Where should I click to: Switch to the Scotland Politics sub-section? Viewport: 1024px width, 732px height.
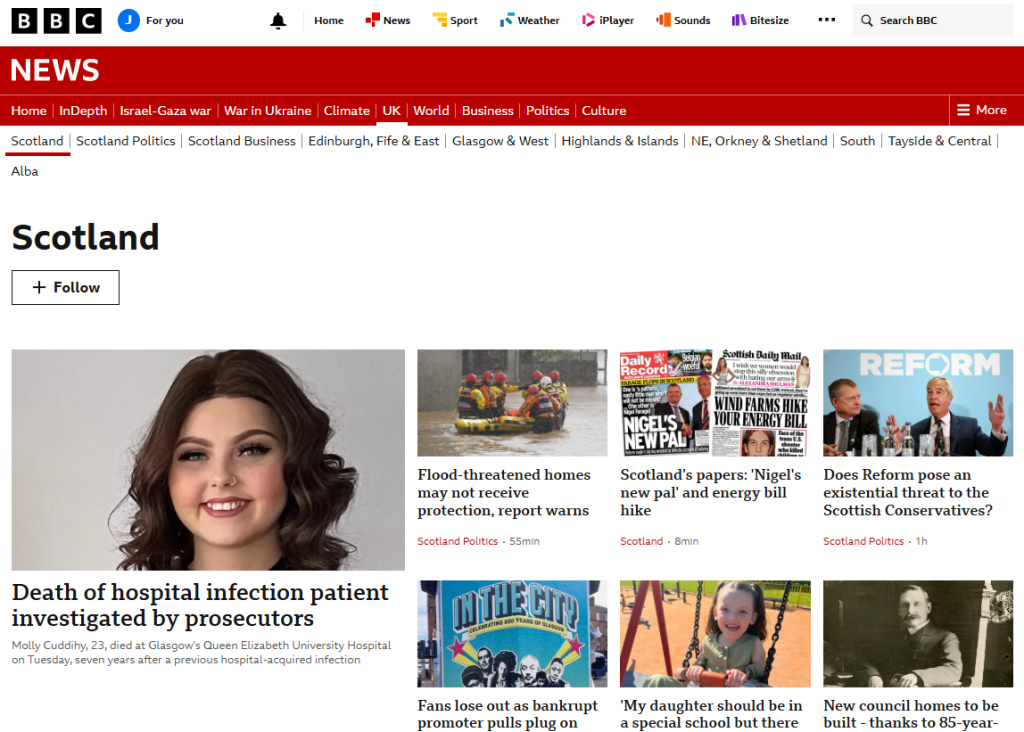pyautogui.click(x=125, y=141)
